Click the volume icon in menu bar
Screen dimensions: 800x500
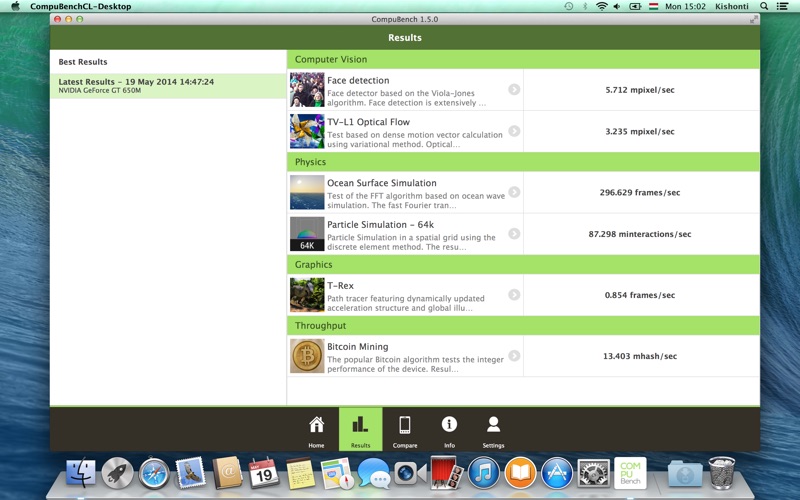pyautogui.click(x=617, y=6)
